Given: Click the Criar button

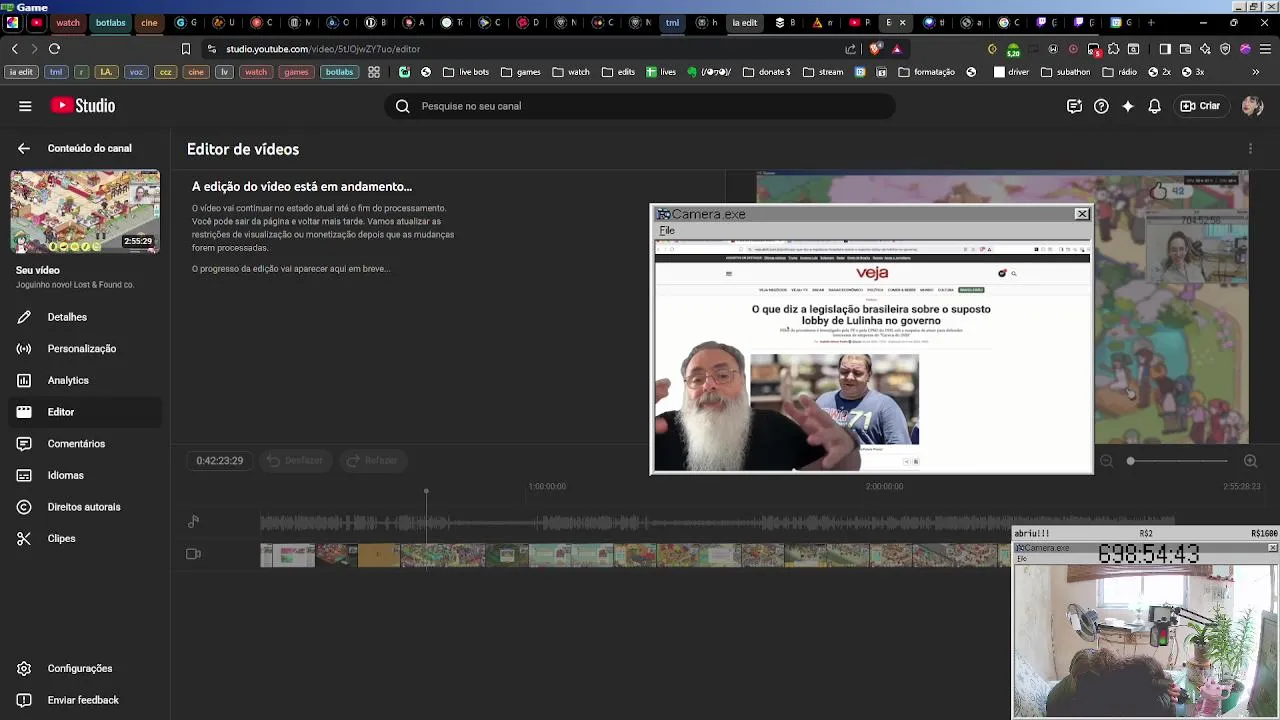Looking at the screenshot, I should (1200, 106).
